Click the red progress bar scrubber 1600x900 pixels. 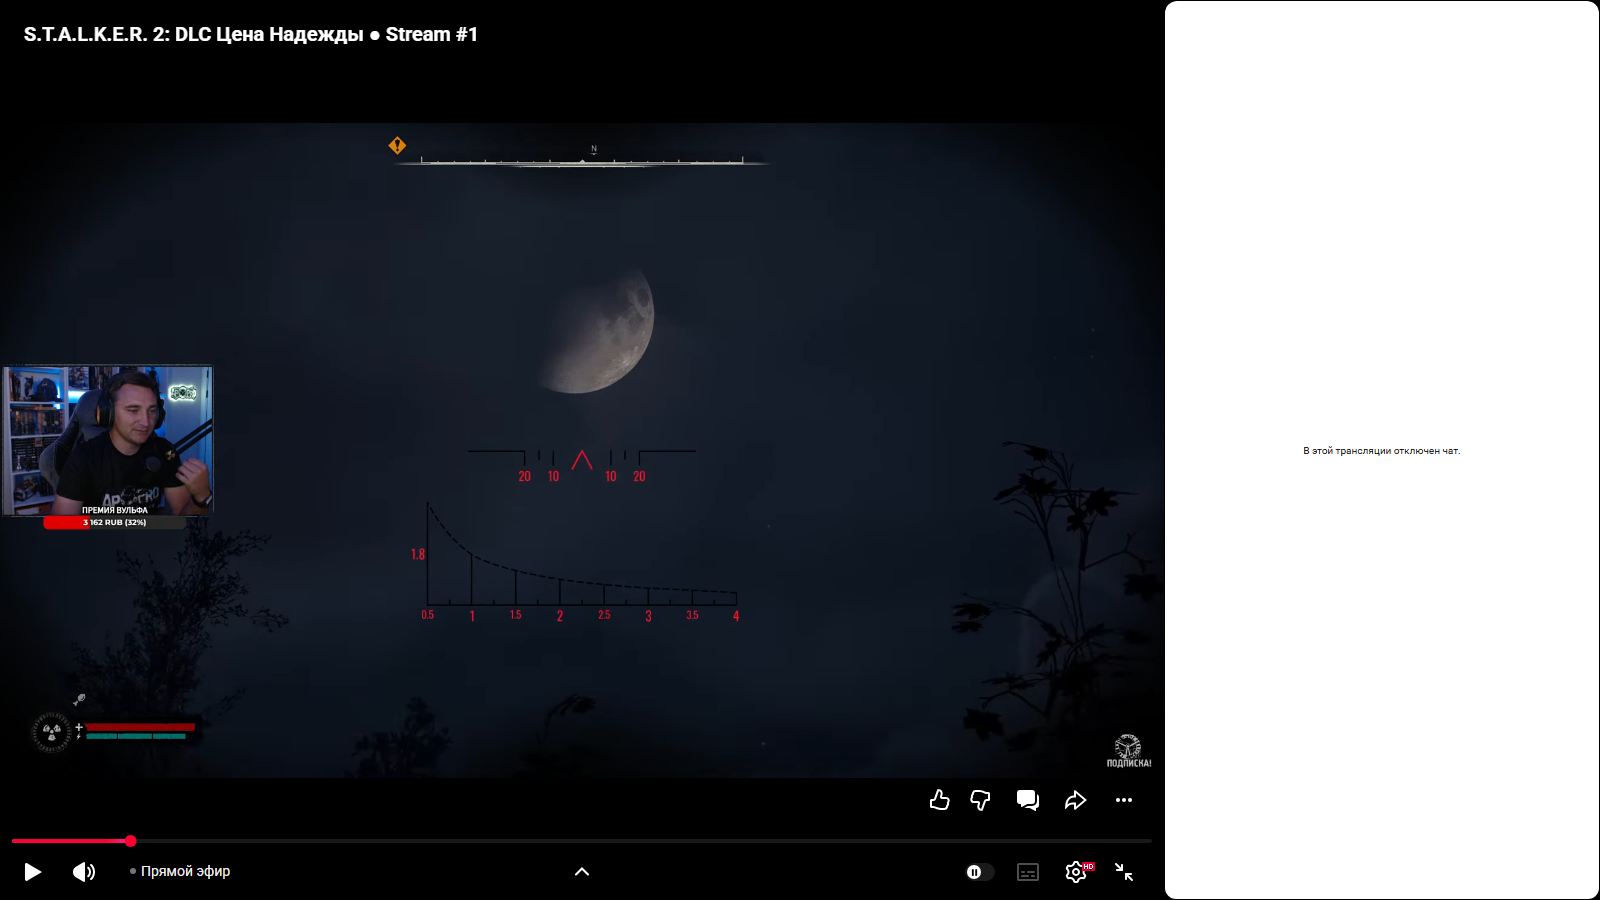click(130, 841)
